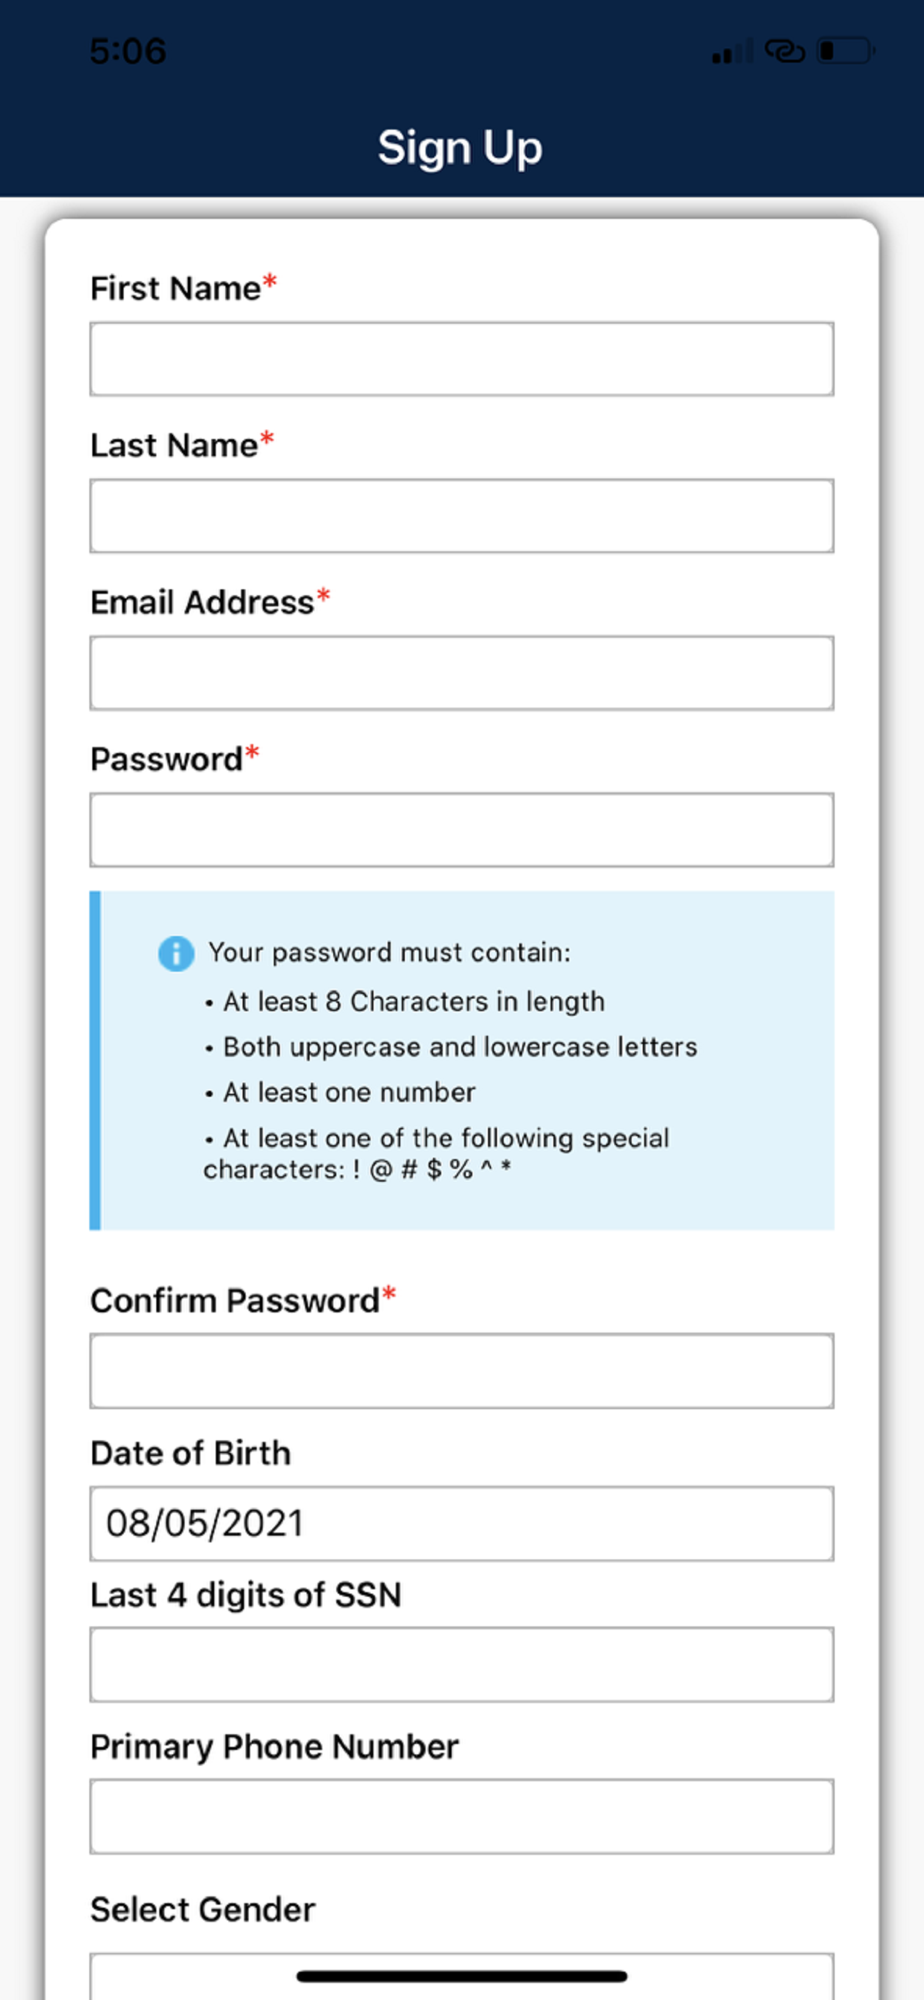924x2000 pixels.
Task: Tap the 'Your password must contain:' heading text
Action: pos(389,952)
